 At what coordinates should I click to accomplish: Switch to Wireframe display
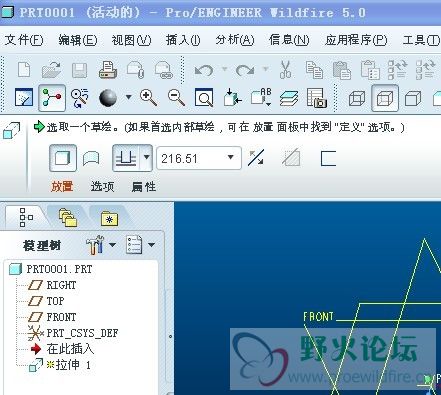tap(357, 98)
